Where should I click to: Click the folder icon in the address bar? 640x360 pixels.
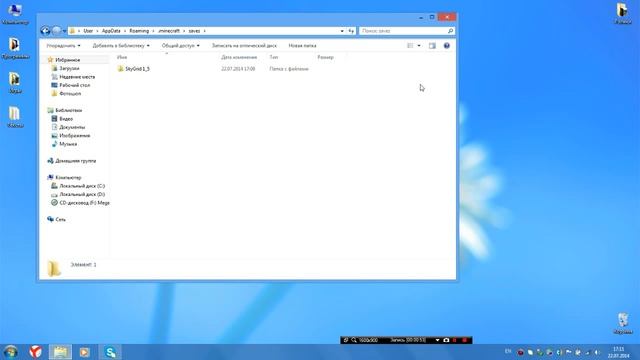point(72,31)
